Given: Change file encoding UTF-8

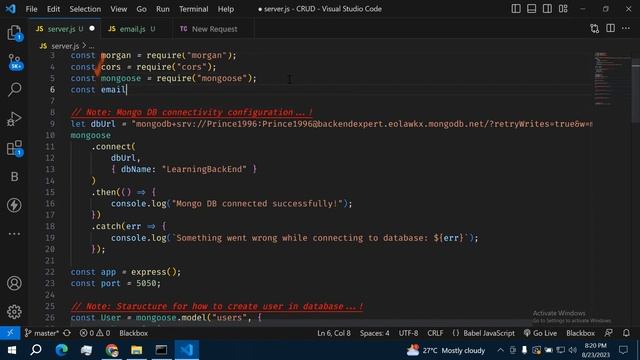Looking at the screenshot, I should point(408,333).
